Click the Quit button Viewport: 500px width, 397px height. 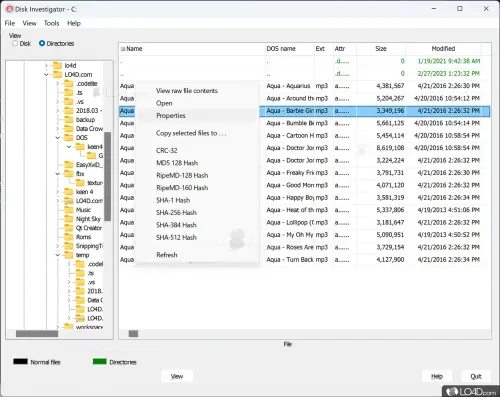tap(476, 376)
